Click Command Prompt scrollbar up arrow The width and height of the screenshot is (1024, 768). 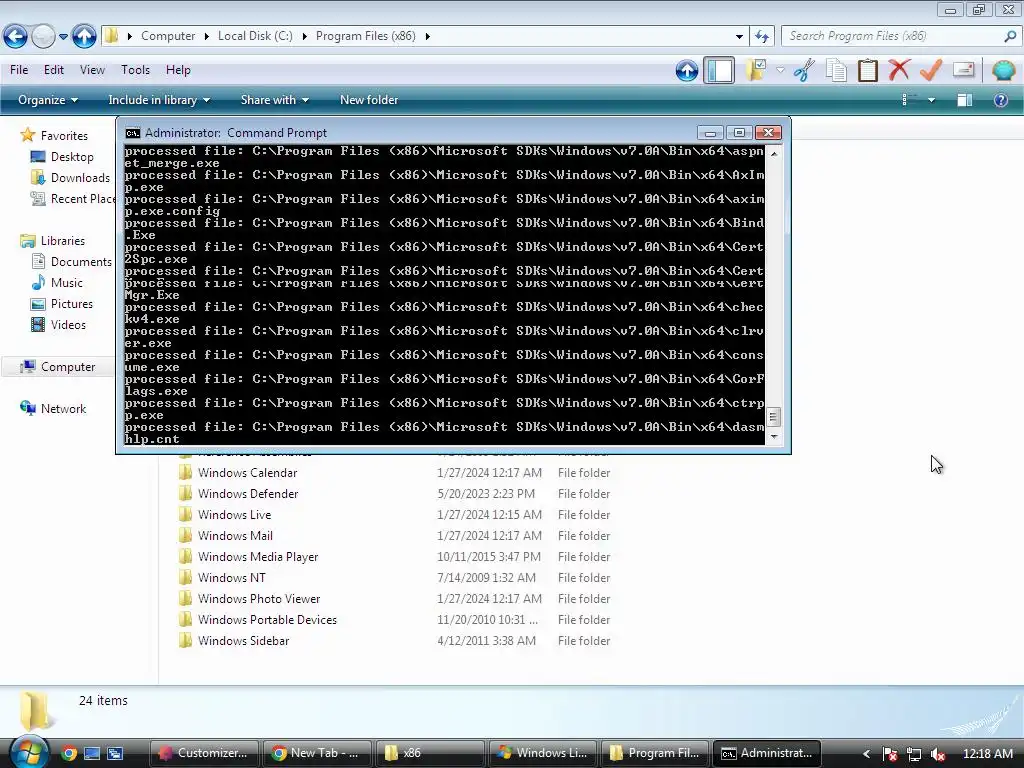[774, 154]
